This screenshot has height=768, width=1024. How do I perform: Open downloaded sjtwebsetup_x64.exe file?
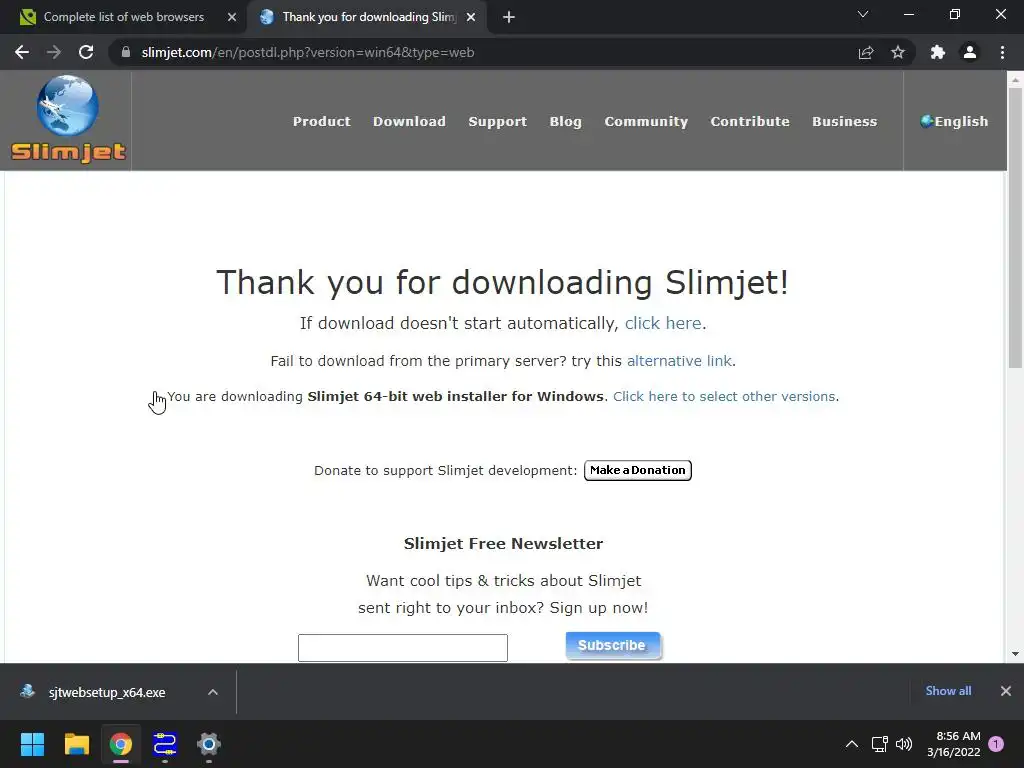coord(106,692)
